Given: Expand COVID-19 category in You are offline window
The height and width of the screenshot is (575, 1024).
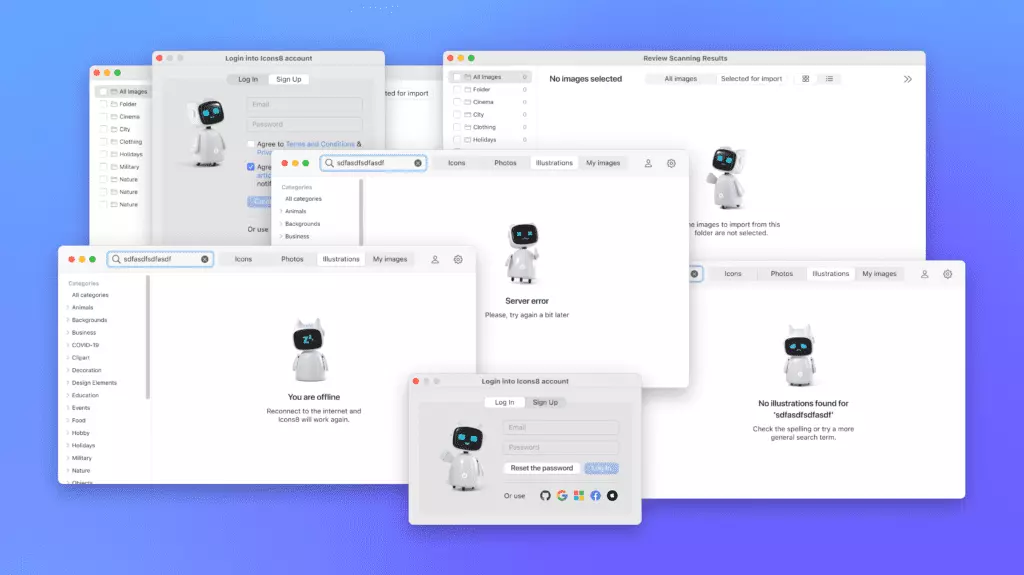Looking at the screenshot, I should tap(68, 345).
